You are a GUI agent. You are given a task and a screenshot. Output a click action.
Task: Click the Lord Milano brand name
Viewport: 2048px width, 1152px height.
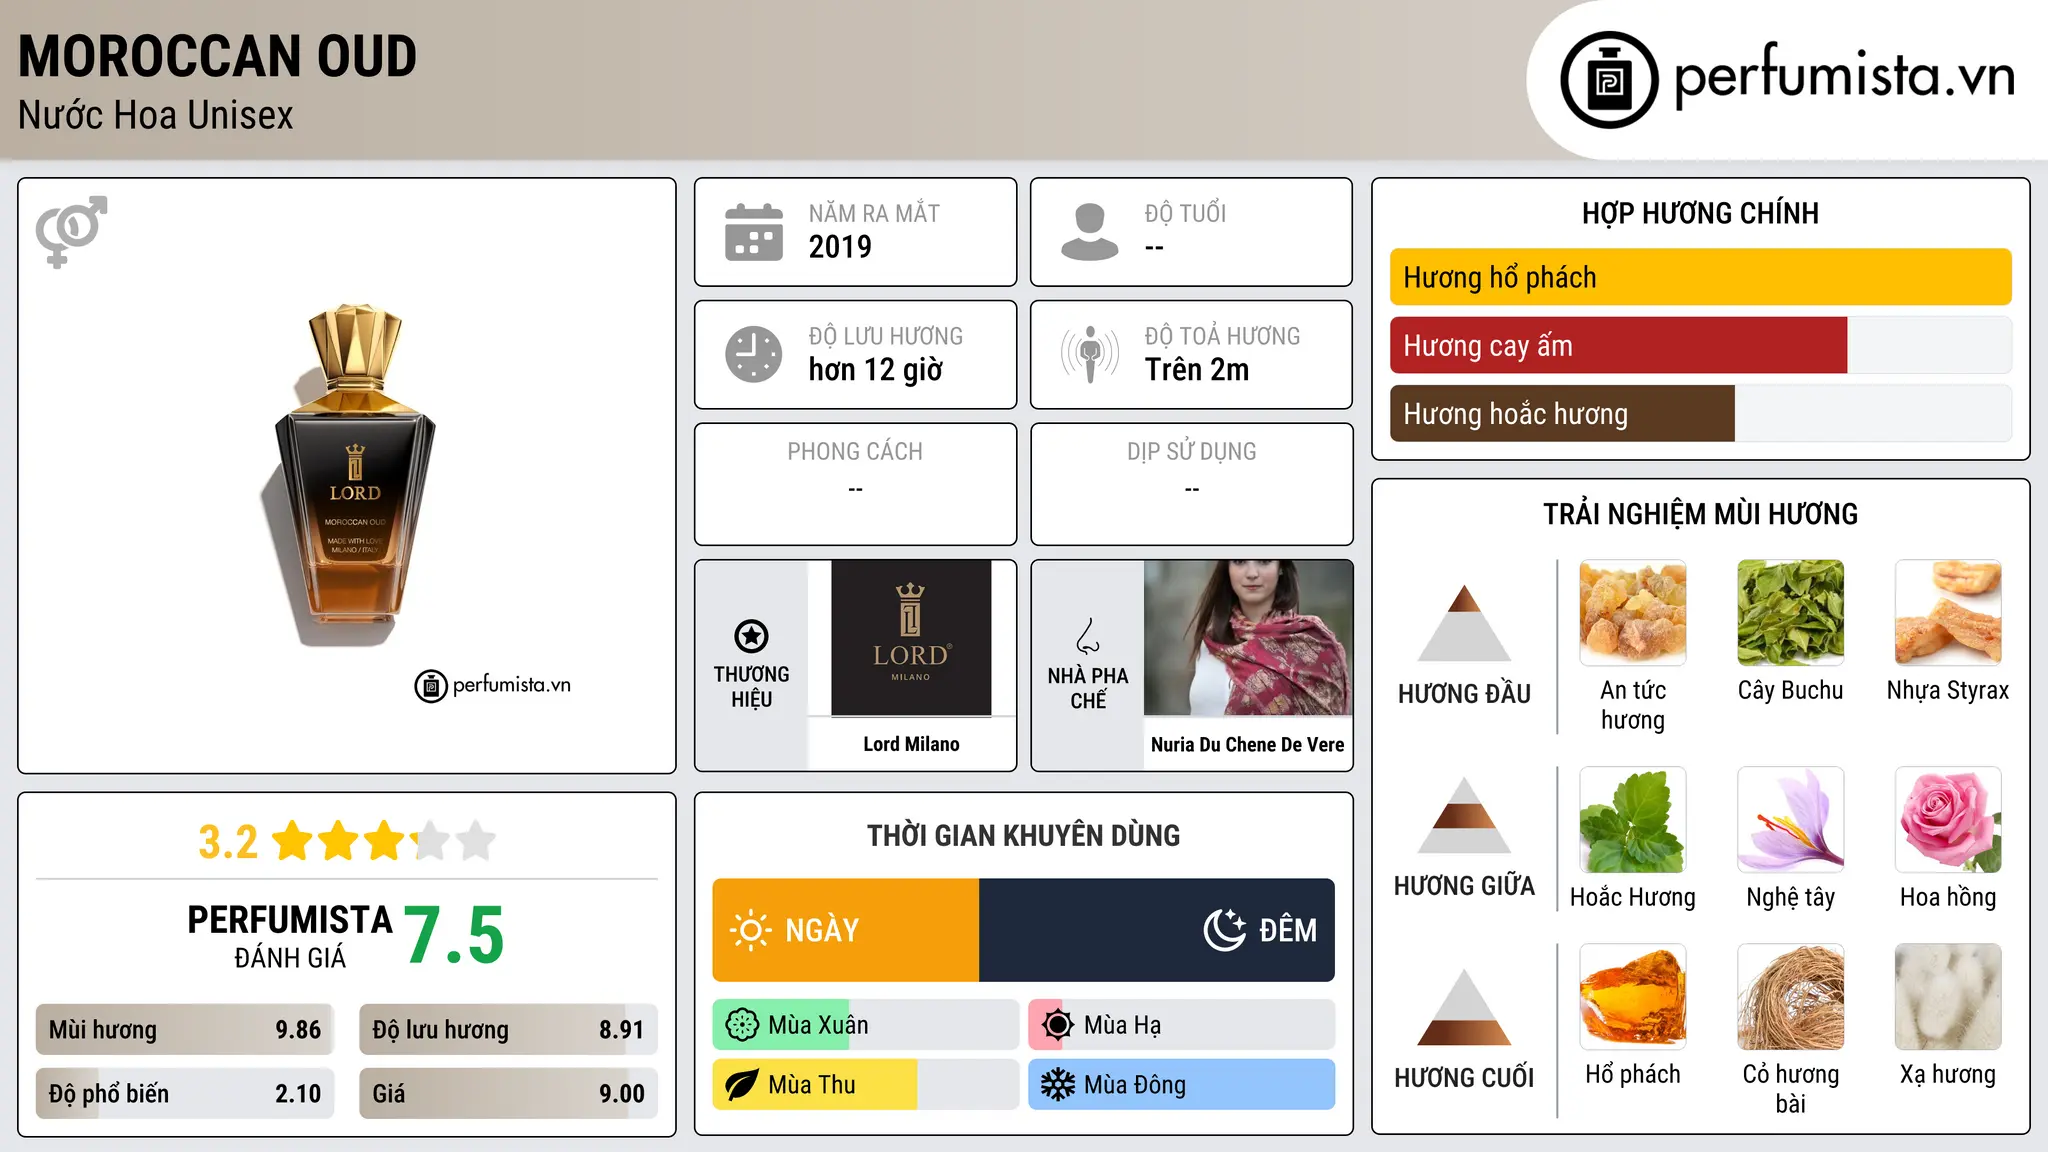point(911,744)
